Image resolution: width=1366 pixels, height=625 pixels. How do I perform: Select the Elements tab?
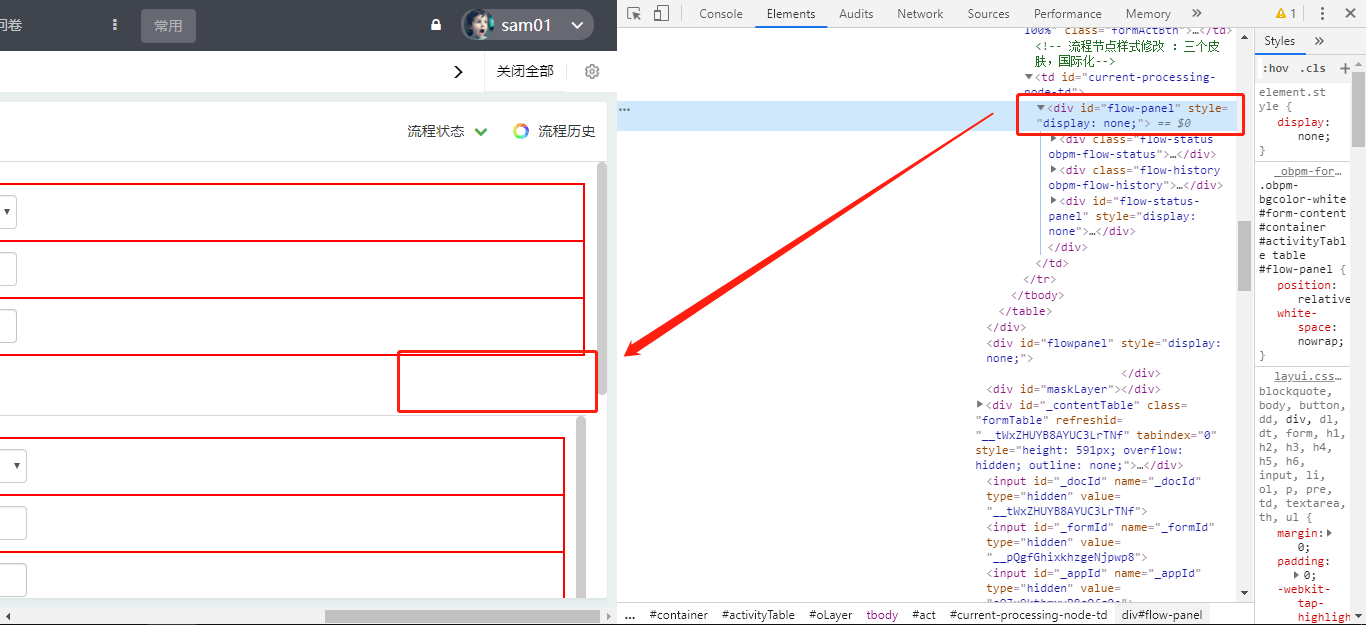(x=791, y=14)
